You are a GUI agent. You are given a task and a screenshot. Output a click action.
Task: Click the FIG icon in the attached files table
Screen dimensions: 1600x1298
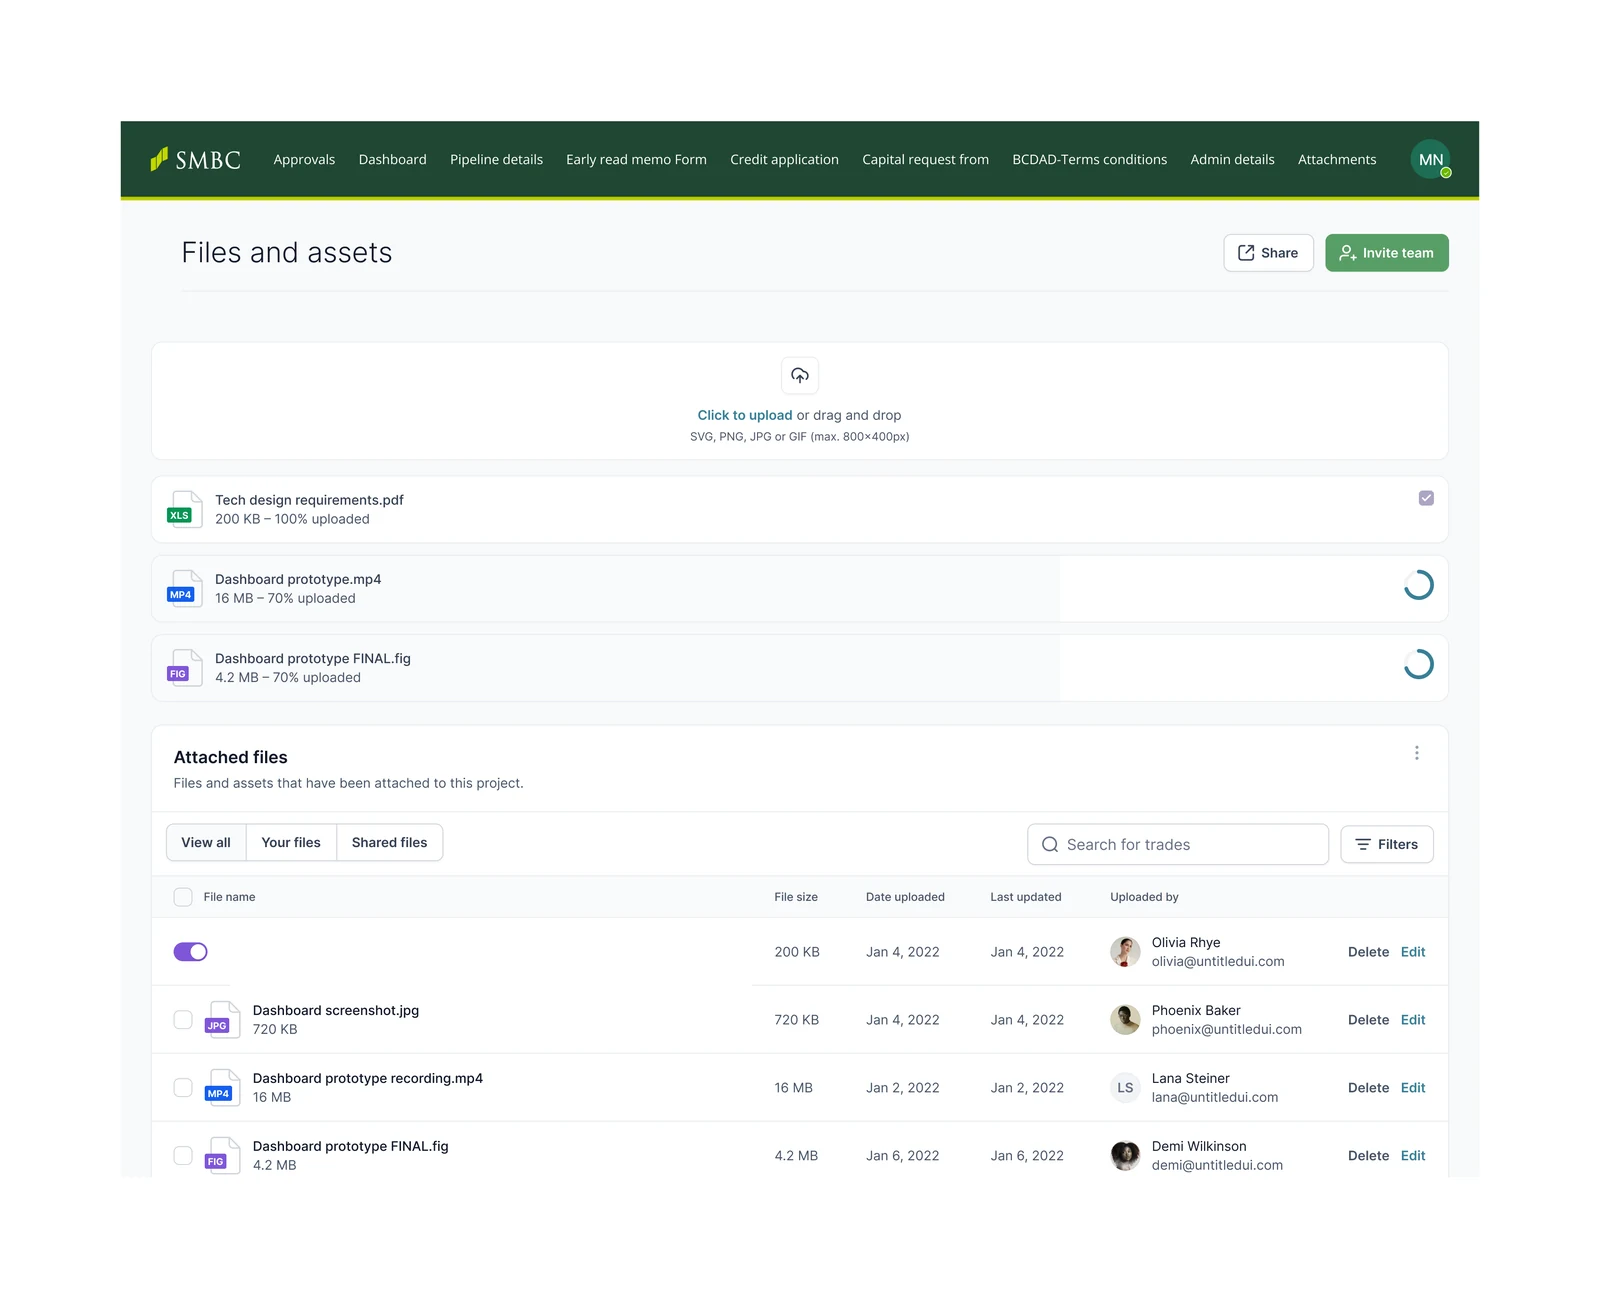(x=222, y=1155)
